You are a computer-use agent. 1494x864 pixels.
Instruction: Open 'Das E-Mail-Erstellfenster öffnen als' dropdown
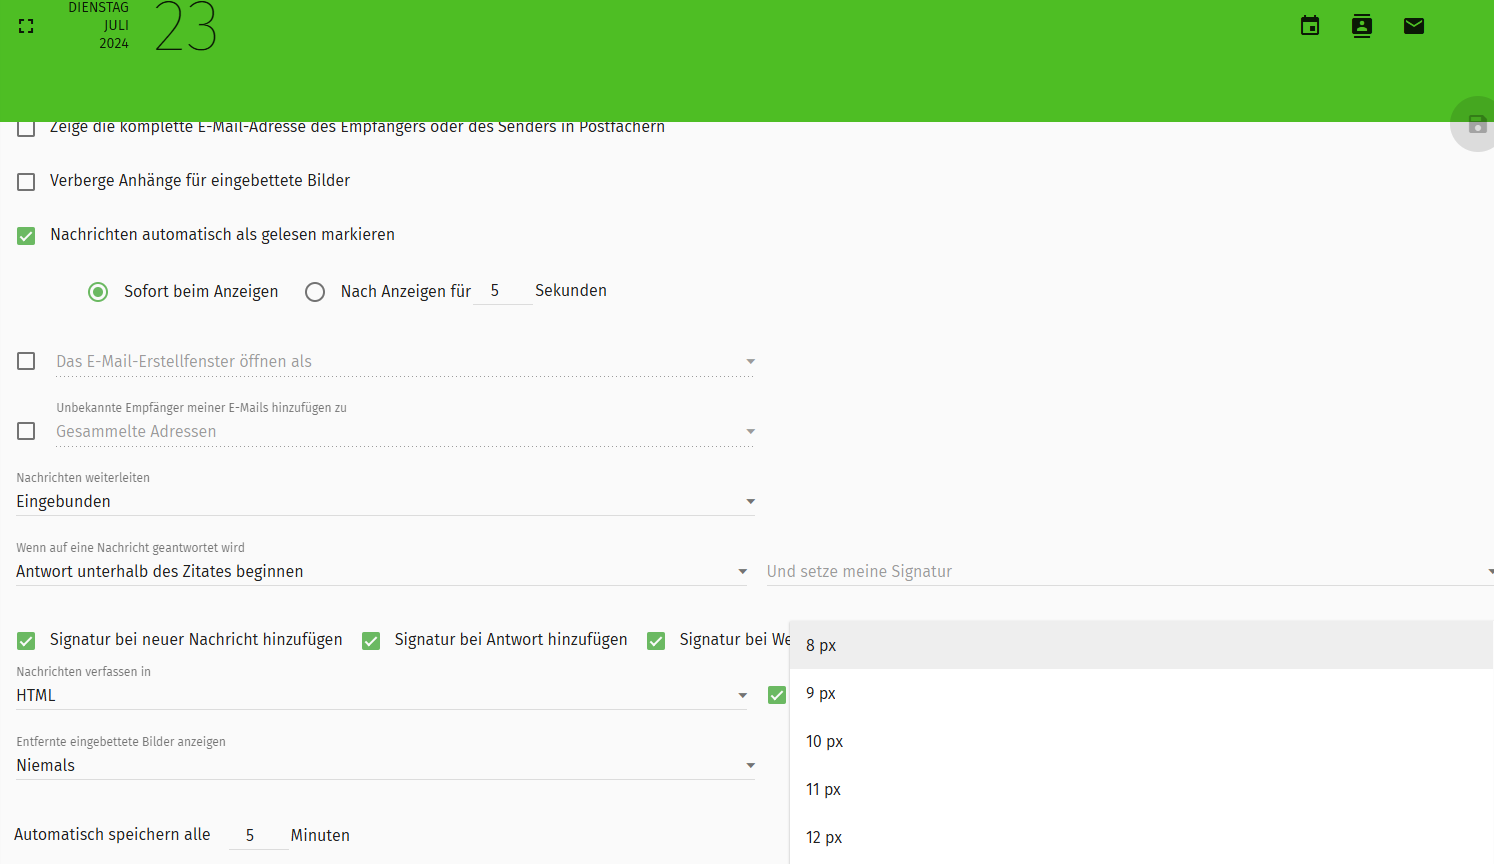405,362
